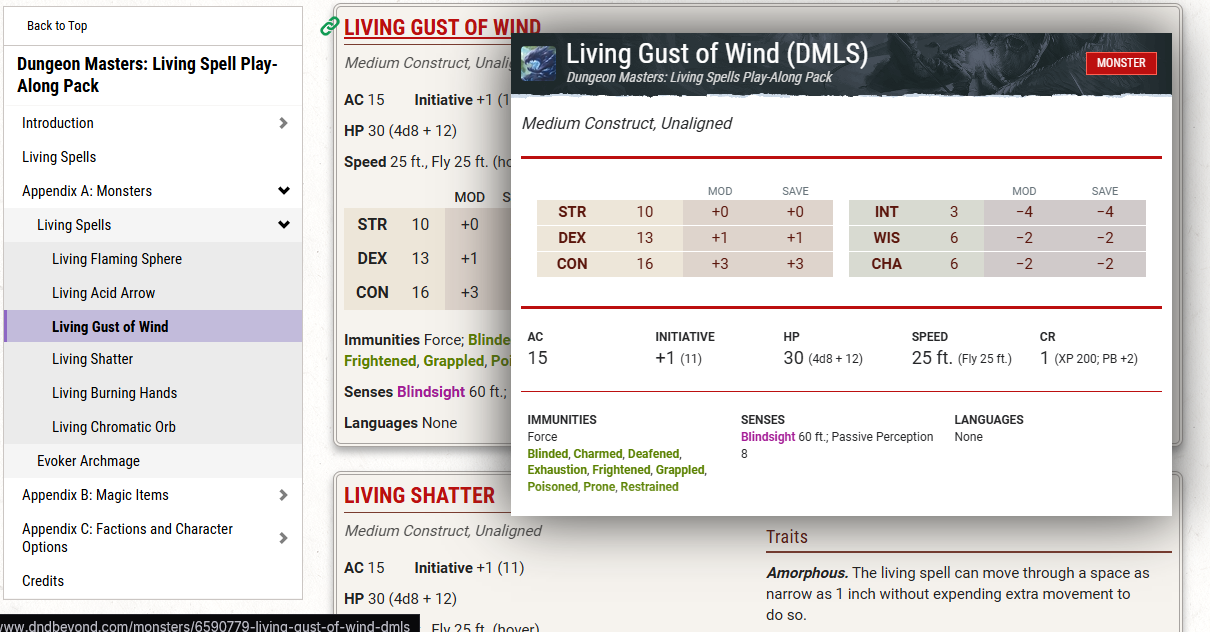Click the Restrained condition link in tooltip
The height and width of the screenshot is (632, 1210).
tap(649, 487)
